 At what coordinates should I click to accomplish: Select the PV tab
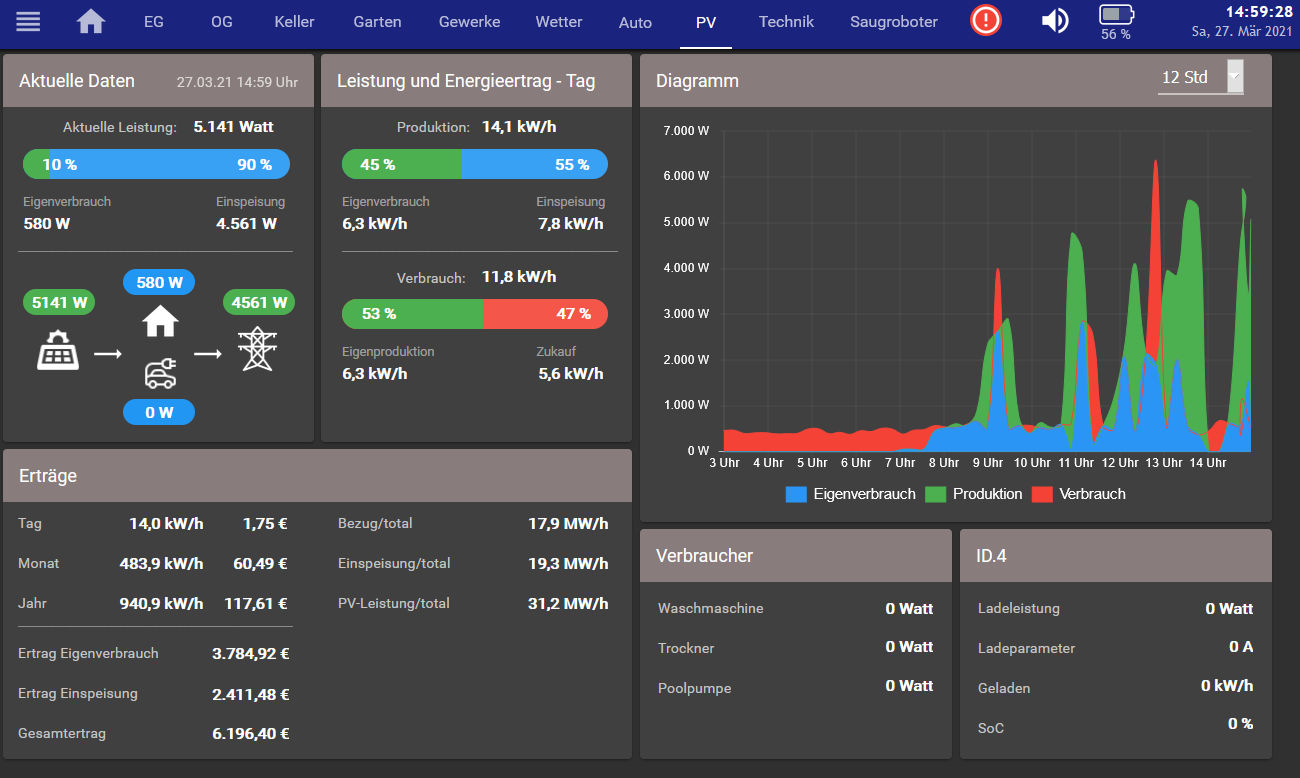click(x=706, y=22)
